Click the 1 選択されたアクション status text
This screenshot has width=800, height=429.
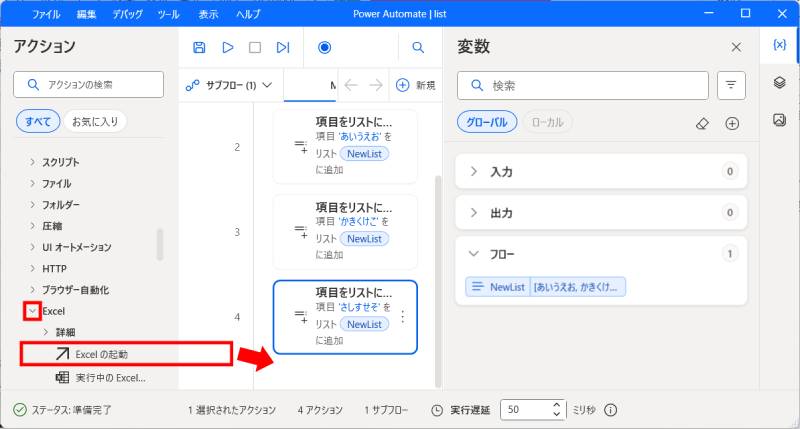pos(232,410)
